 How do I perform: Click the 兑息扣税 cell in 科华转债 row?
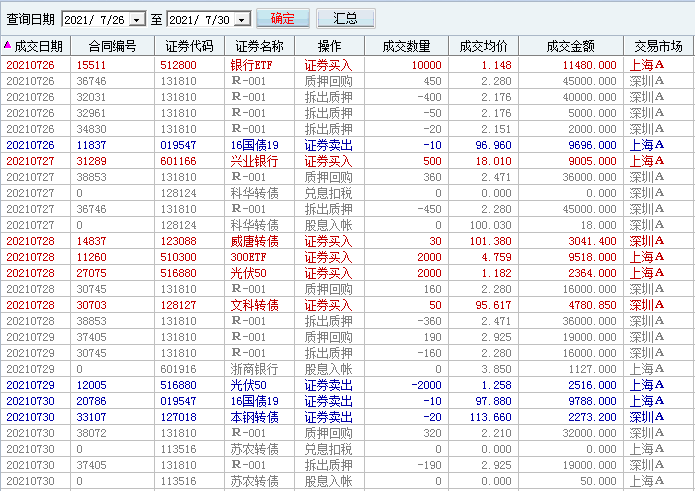point(328,193)
